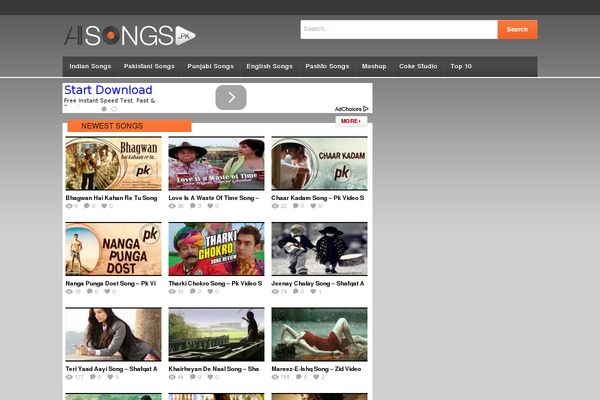Open Chaar Kadam Song title link

[x=318, y=198]
